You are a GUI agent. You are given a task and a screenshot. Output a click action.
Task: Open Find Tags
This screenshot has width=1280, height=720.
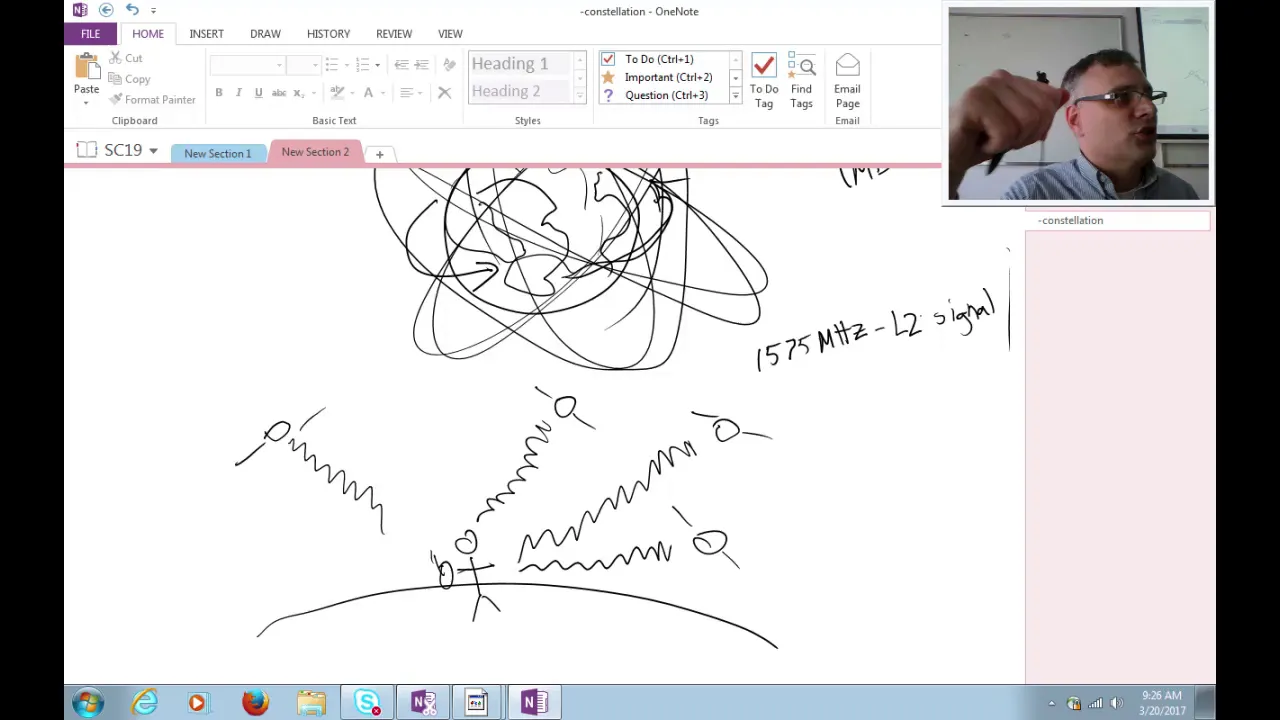(801, 81)
